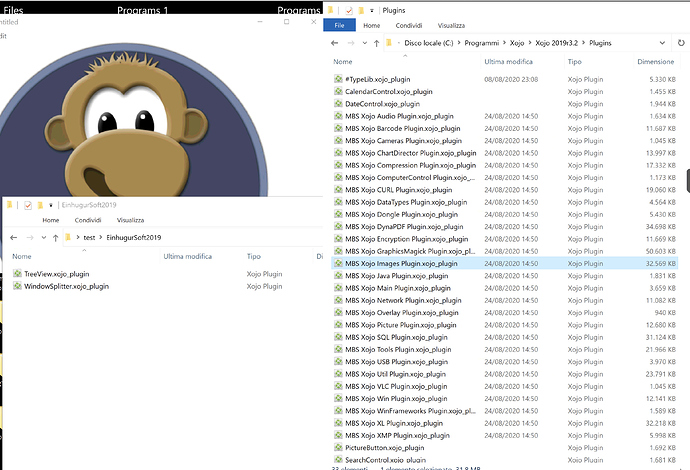Click the PictureButton.xojo_plugin file icon
The image size is (690, 470).
point(338,448)
